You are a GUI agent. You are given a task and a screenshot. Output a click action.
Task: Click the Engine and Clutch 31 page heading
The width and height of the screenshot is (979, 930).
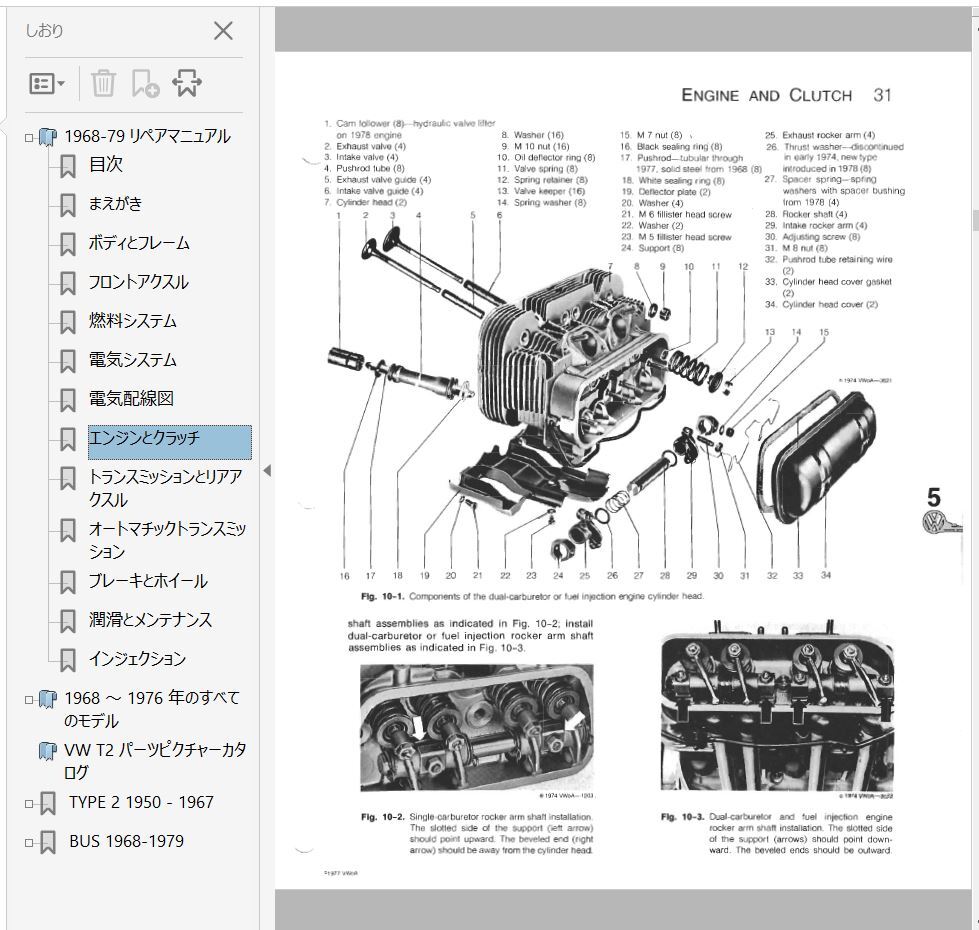click(x=786, y=95)
